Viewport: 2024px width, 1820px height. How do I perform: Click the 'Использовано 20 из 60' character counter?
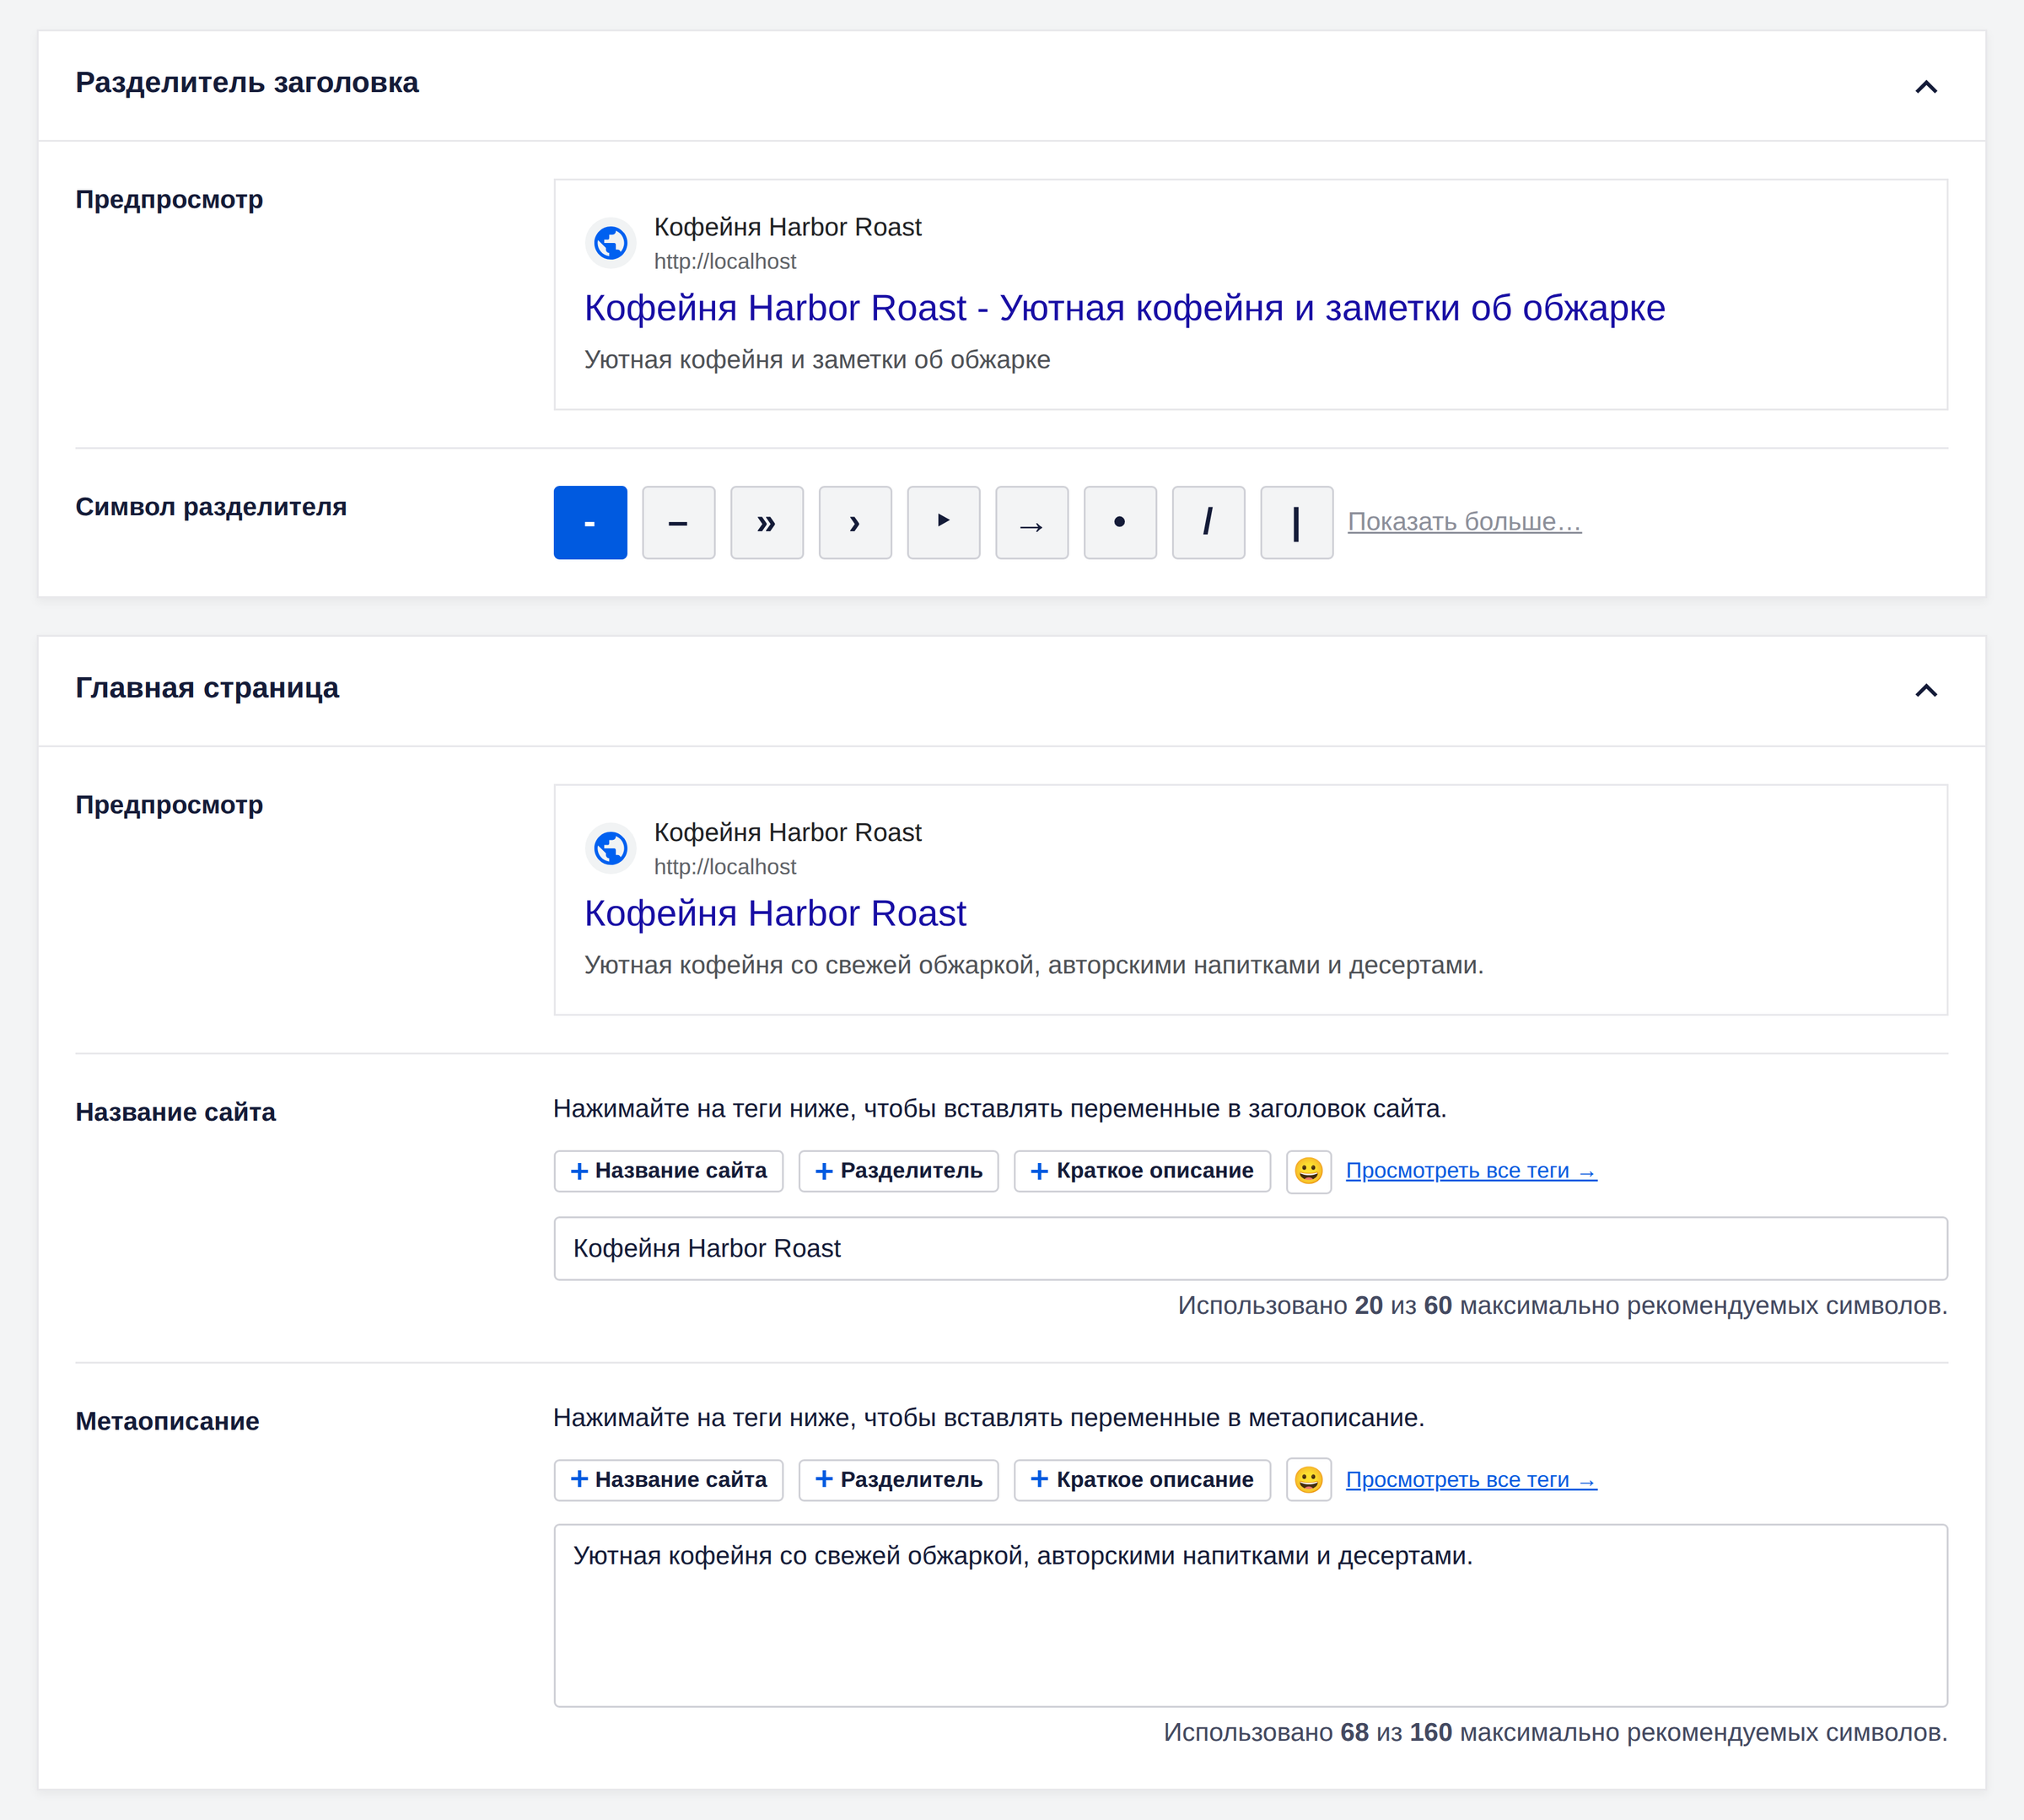[x=1562, y=1305]
